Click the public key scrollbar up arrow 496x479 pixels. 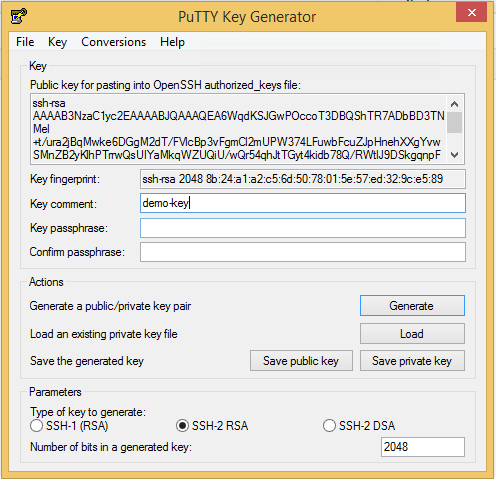[454, 104]
